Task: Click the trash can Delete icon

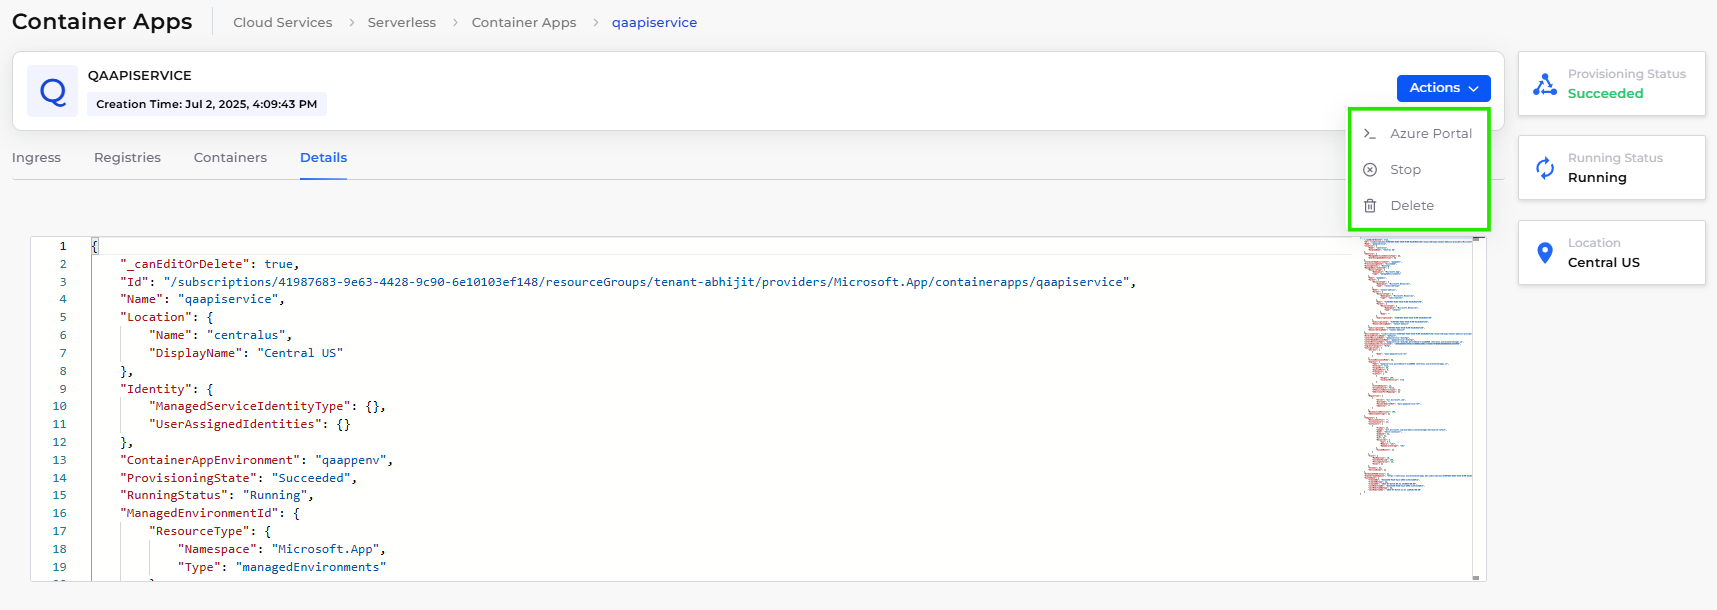Action: (x=1370, y=206)
